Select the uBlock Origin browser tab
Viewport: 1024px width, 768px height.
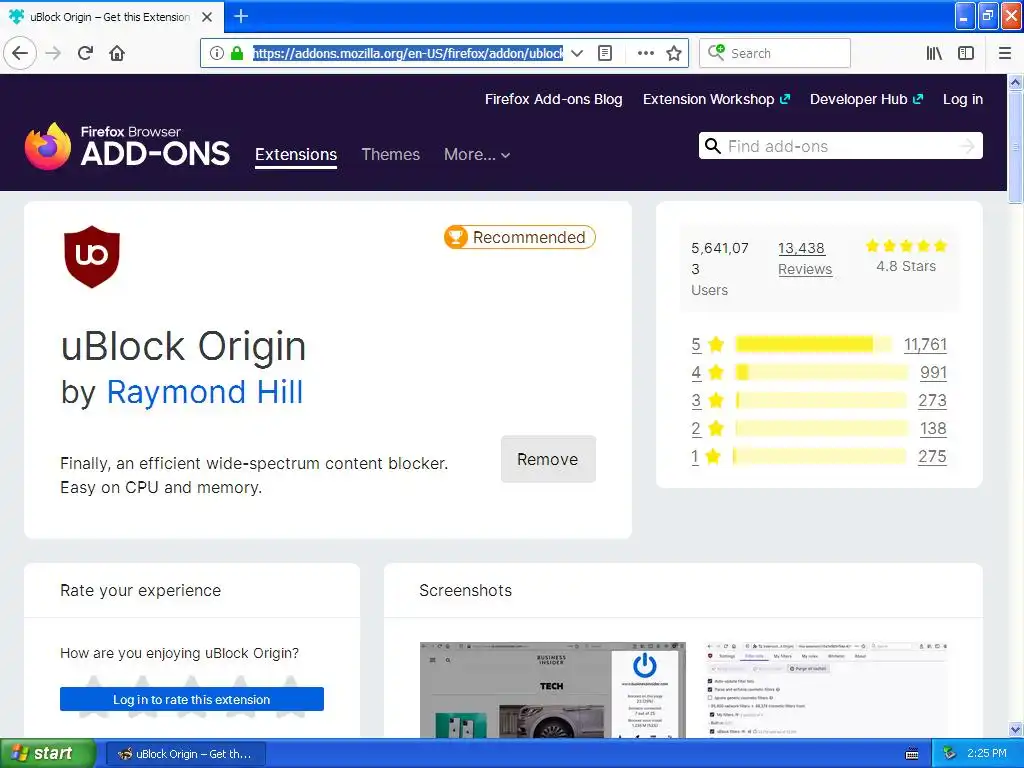pyautogui.click(x=111, y=17)
